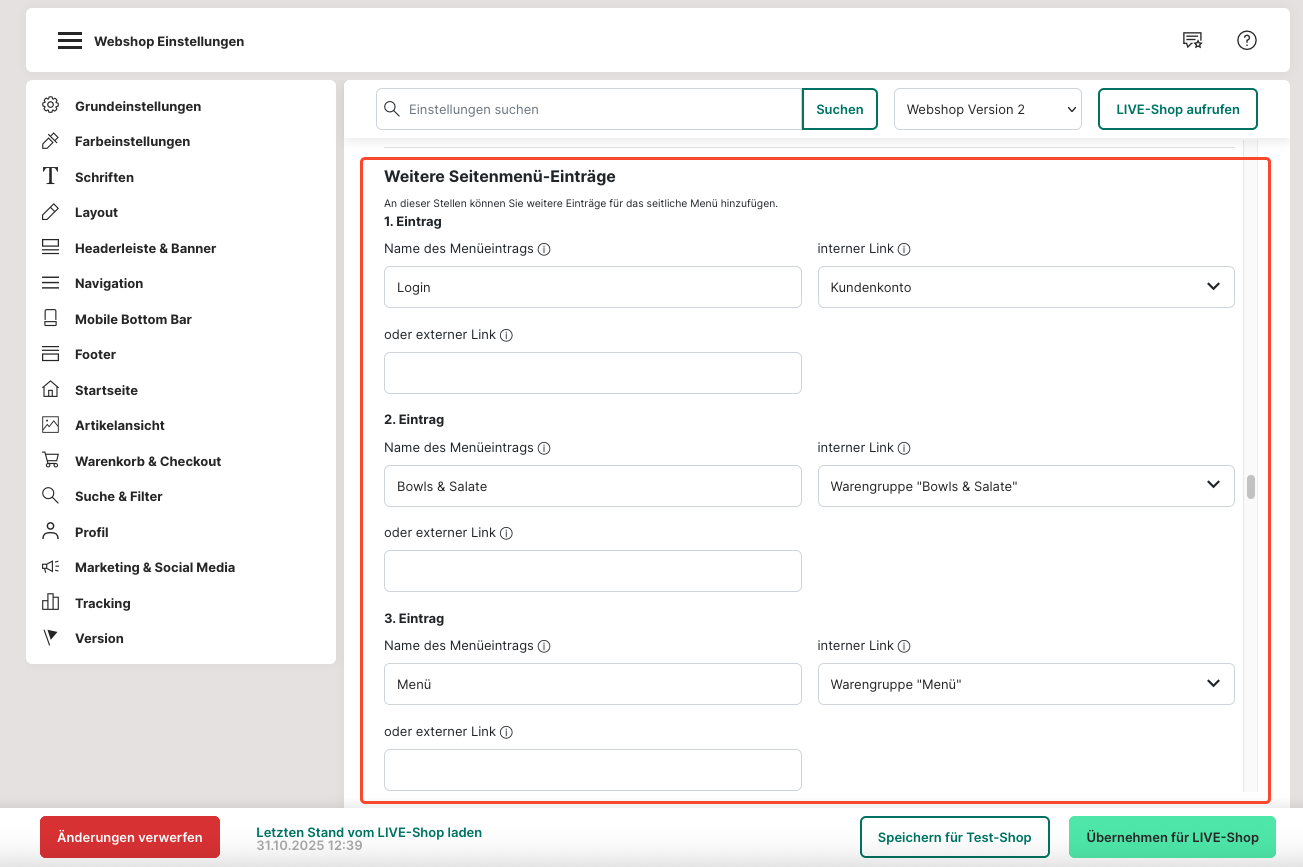Click Letzten Stand vom LIVE-Shop laden
1303x867 pixels.
point(368,832)
